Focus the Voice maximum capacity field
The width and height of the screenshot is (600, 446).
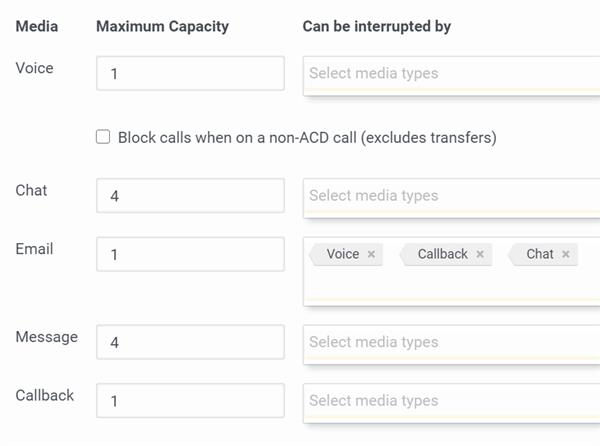point(190,74)
